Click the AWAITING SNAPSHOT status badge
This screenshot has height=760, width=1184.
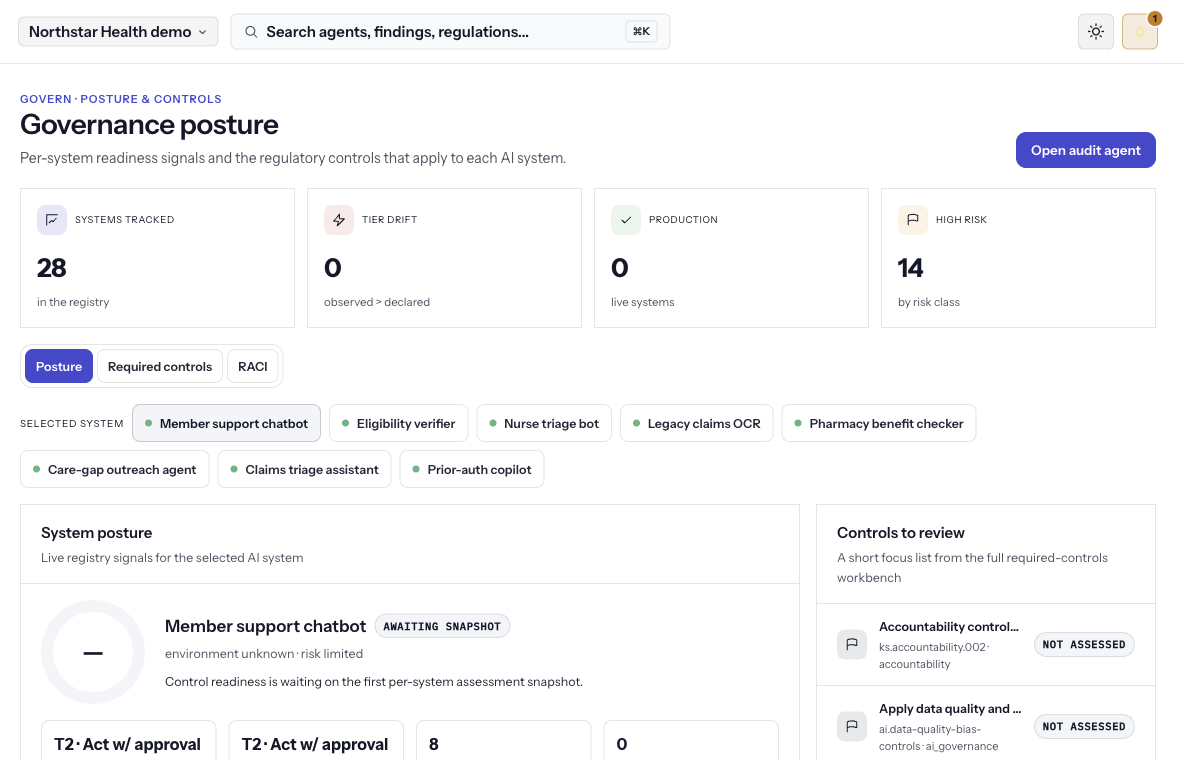pyautogui.click(x=442, y=626)
